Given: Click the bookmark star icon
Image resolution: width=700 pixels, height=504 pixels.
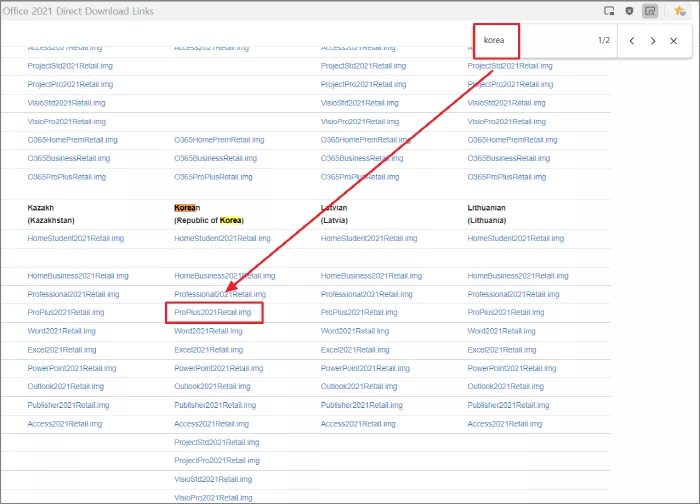Looking at the screenshot, I should [679, 11].
